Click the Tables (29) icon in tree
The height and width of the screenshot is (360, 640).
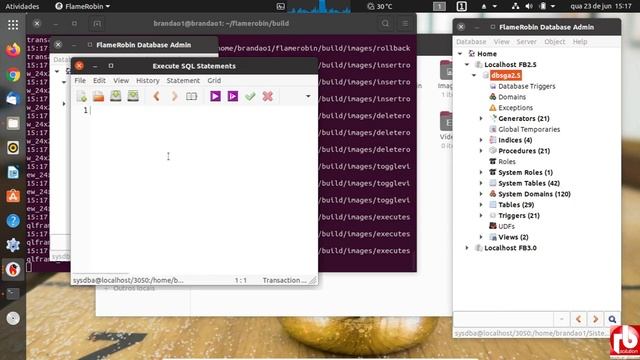493,204
